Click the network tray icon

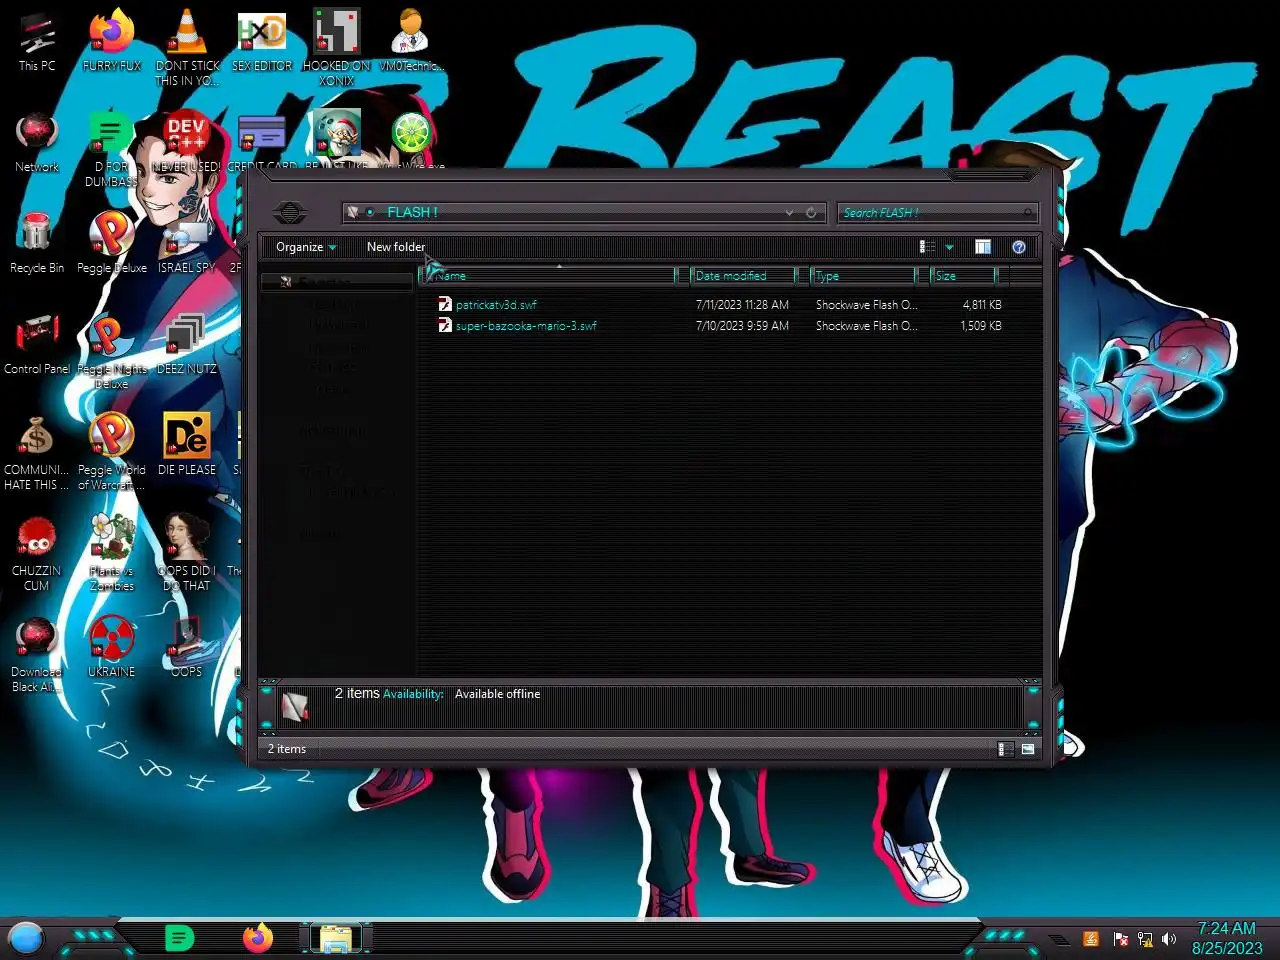pyautogui.click(x=1145, y=939)
